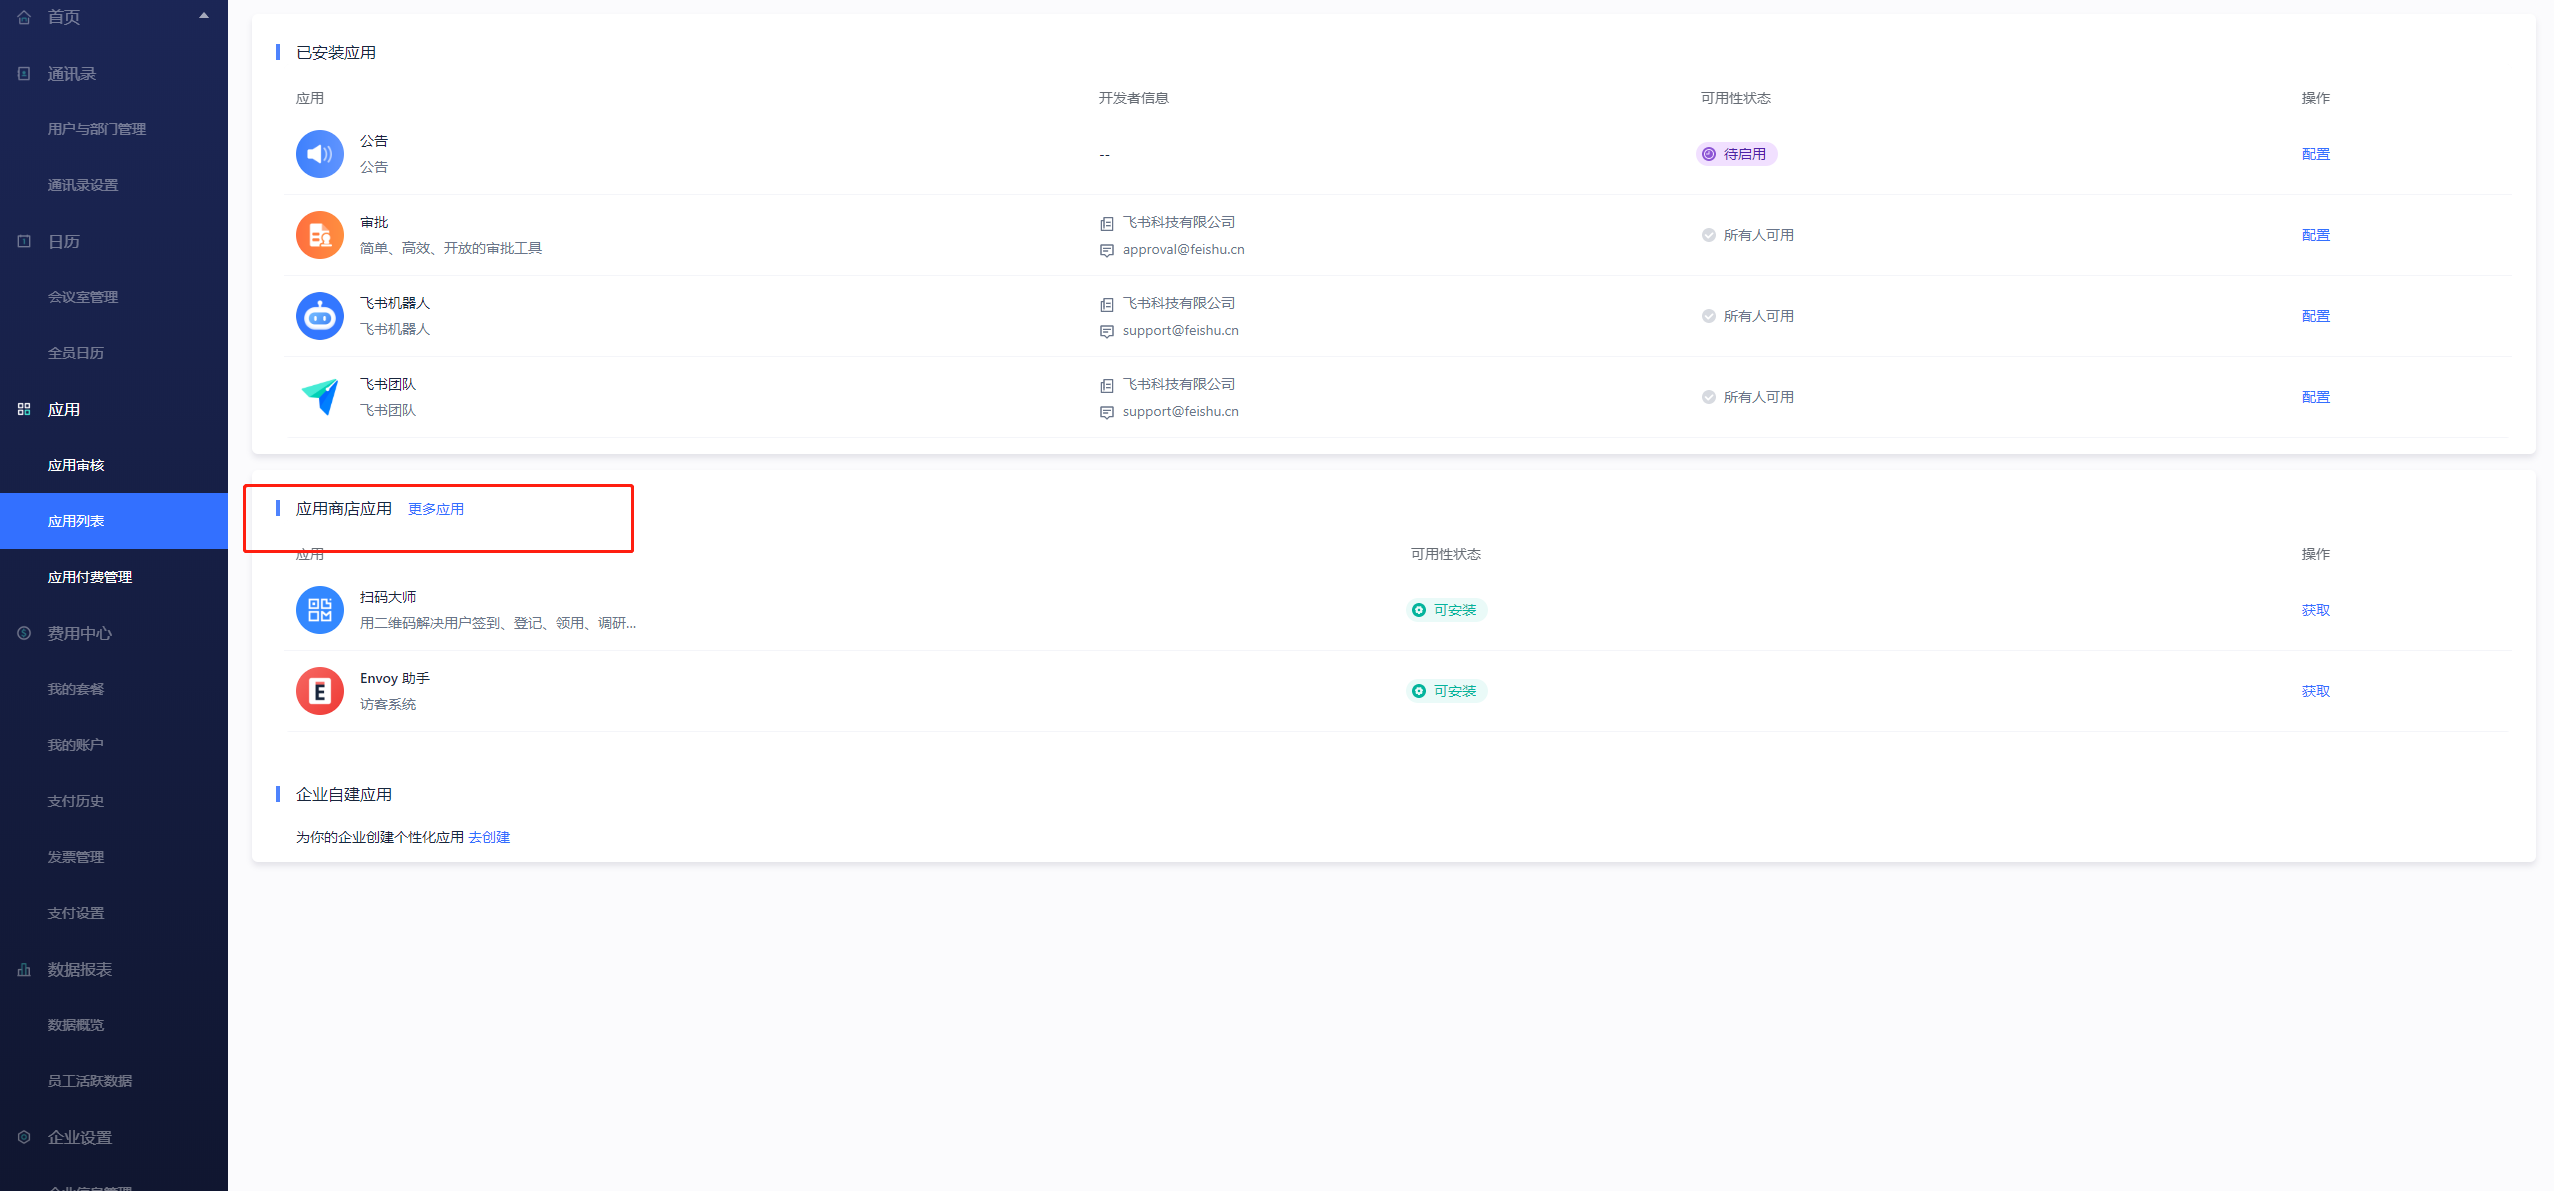The height and width of the screenshot is (1191, 2554).
Task: Click 获取 for Envoy 助手
Action: pos(2315,691)
